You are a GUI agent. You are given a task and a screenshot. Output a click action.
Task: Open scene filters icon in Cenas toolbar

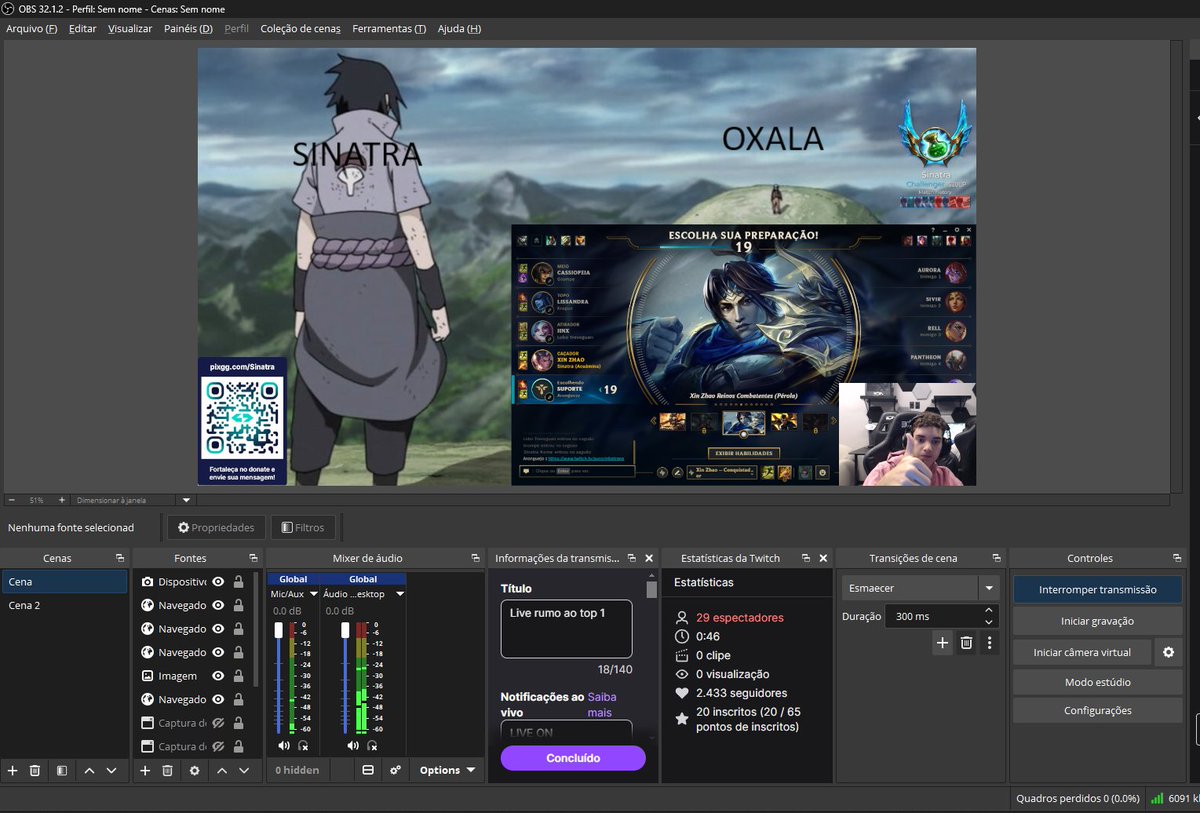tap(61, 770)
